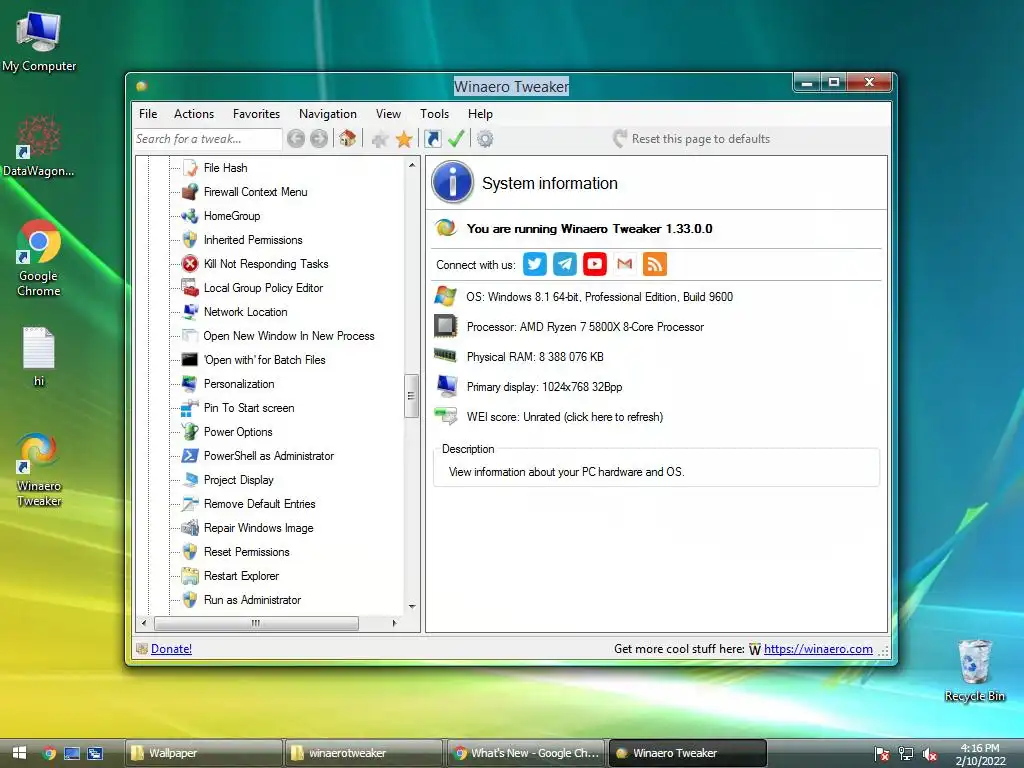This screenshot has height=768, width=1024.
Task: Select Local Group Policy Editor item
Action: [263, 288]
